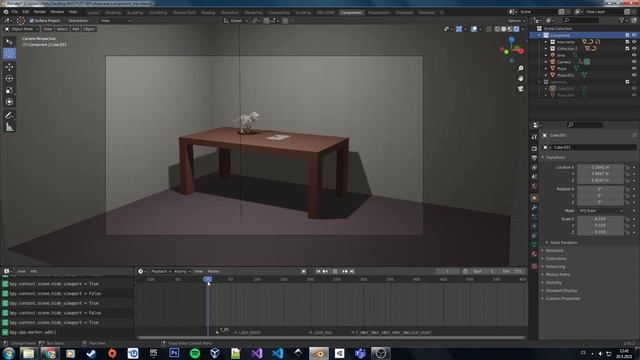
Task: Open Microsoft Teams from the taskbar
Action: pyautogui.click(x=360, y=353)
